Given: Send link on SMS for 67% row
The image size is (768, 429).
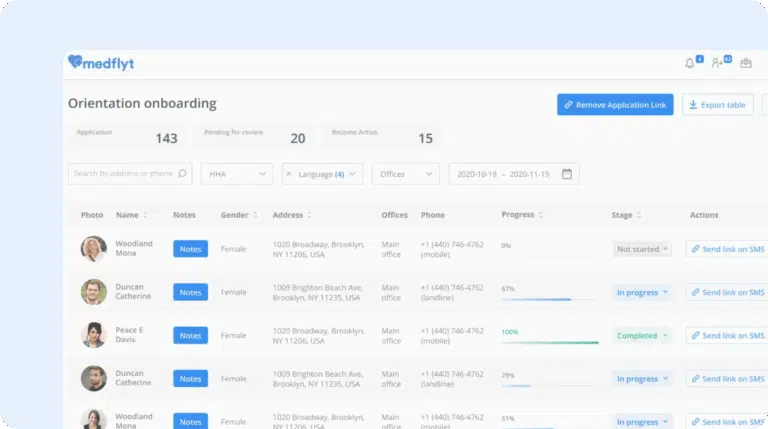Looking at the screenshot, I should pyautogui.click(x=727, y=292).
